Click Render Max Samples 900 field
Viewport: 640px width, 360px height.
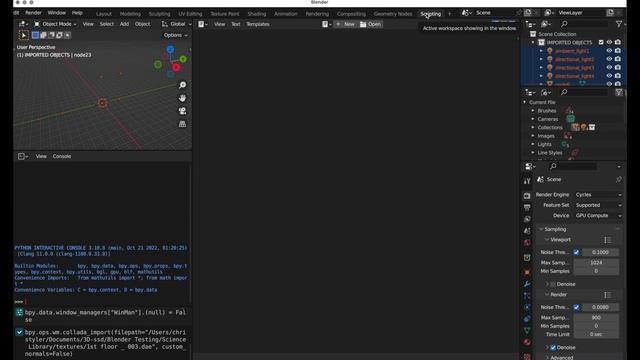tap(596, 318)
